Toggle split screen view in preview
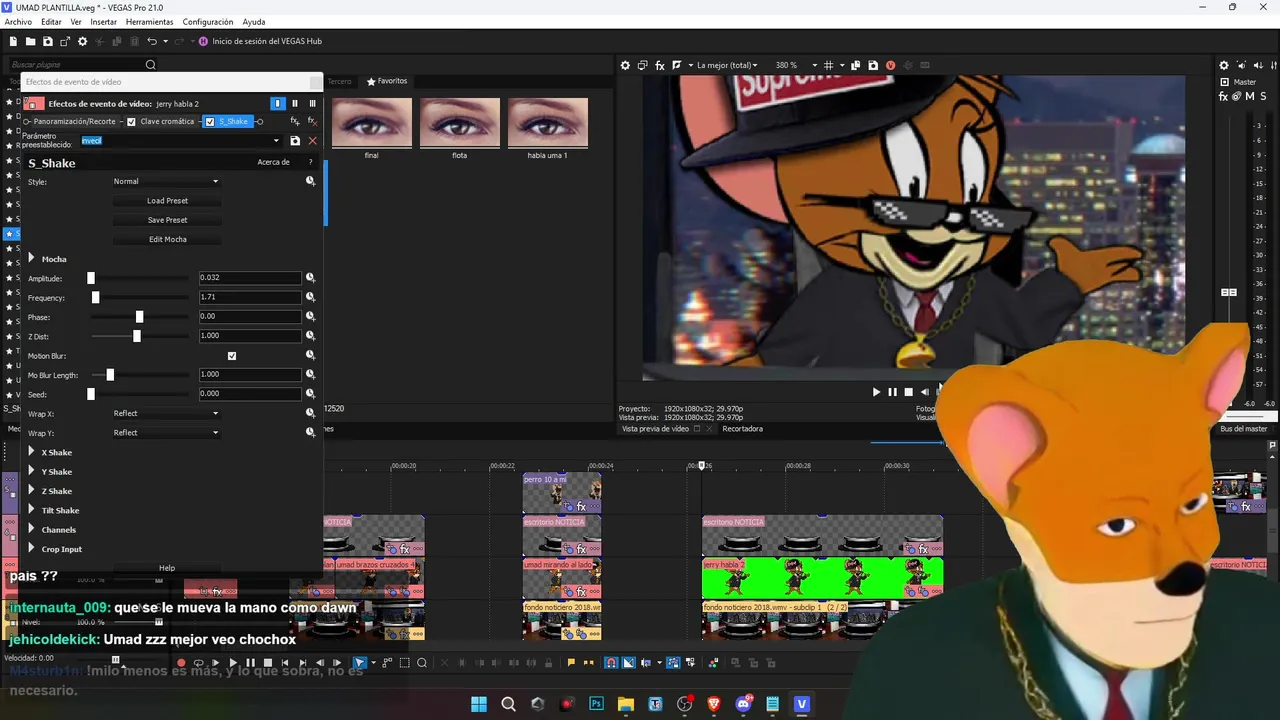This screenshot has height=720, width=1280. click(x=678, y=65)
